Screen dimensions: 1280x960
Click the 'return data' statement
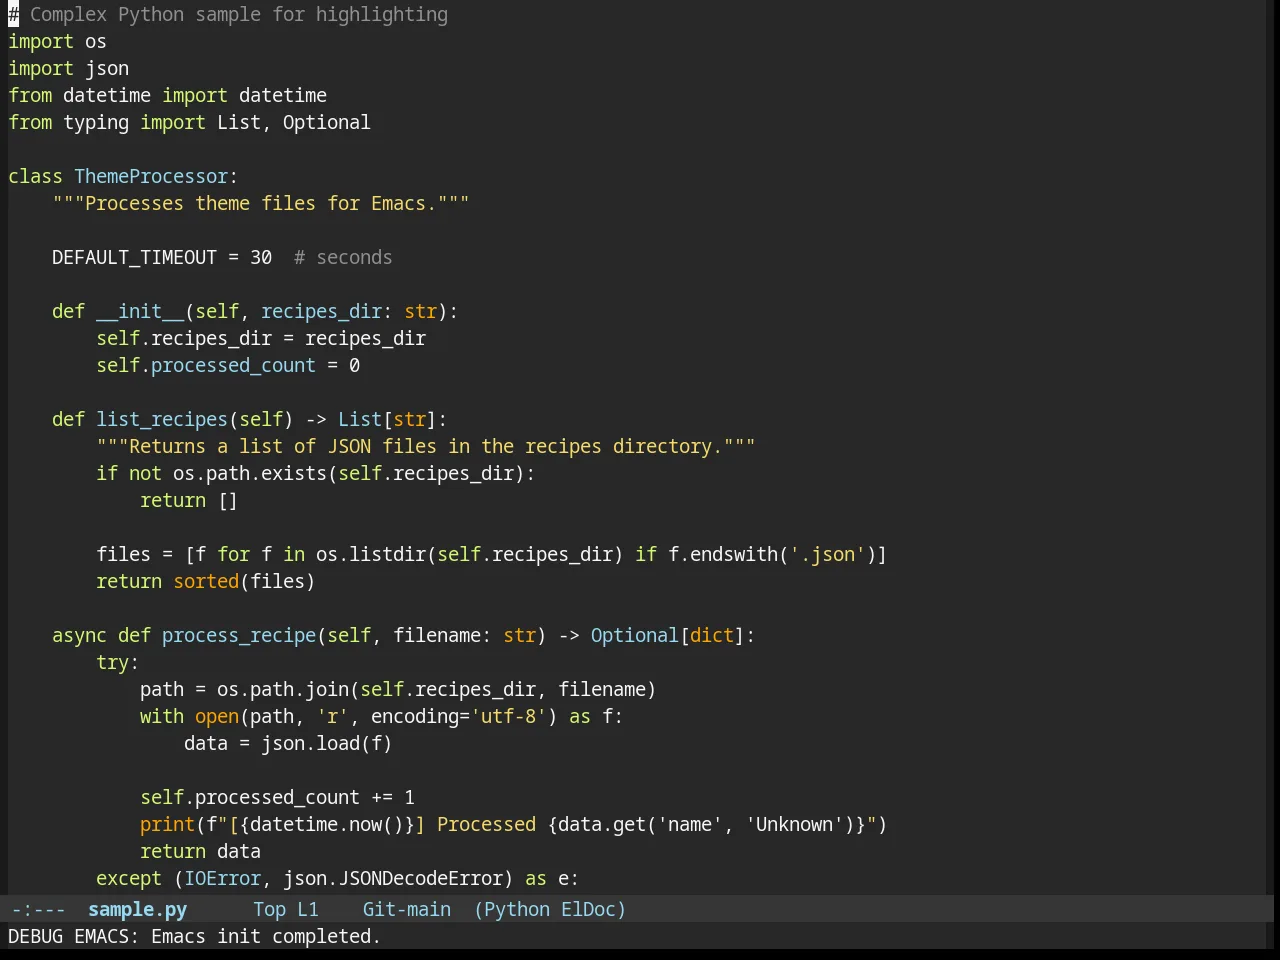pyautogui.click(x=200, y=851)
